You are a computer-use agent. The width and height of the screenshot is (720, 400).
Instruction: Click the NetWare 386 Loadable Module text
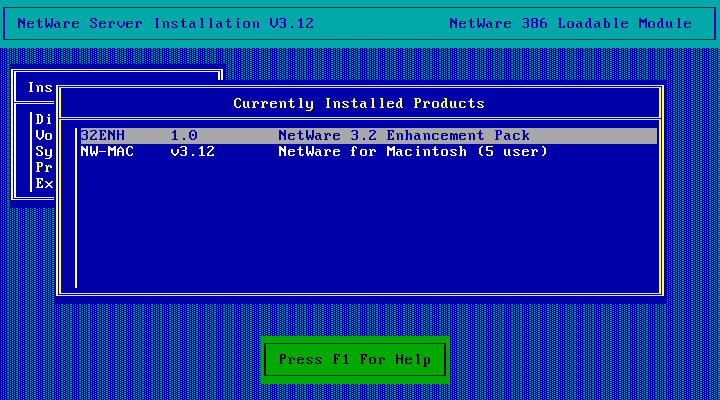[x=570, y=23]
